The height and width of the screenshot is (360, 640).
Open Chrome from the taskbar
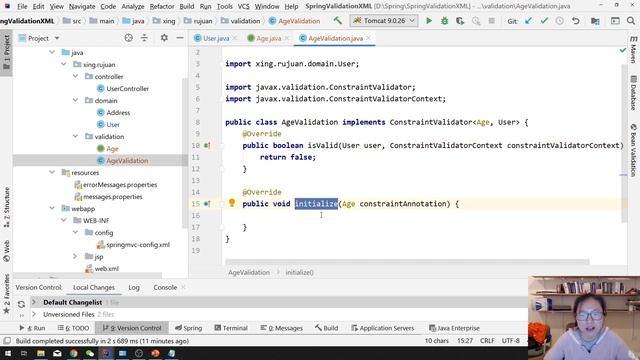pos(73,353)
